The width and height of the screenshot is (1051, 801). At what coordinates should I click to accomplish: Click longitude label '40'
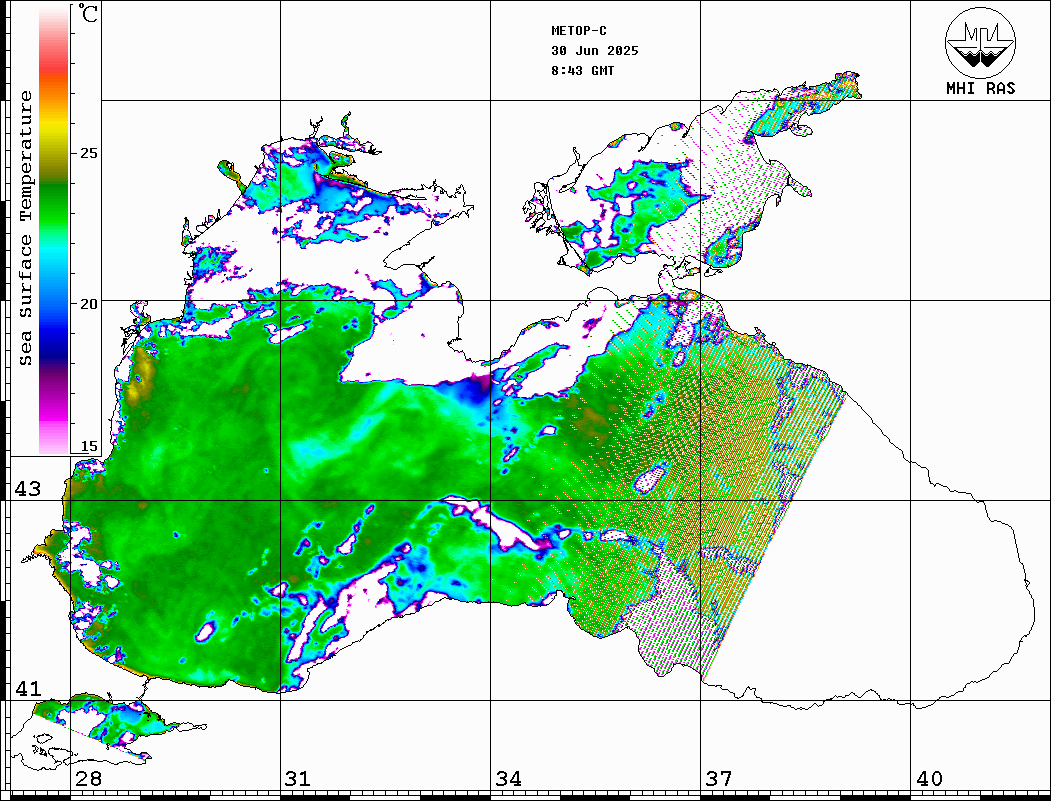click(929, 778)
